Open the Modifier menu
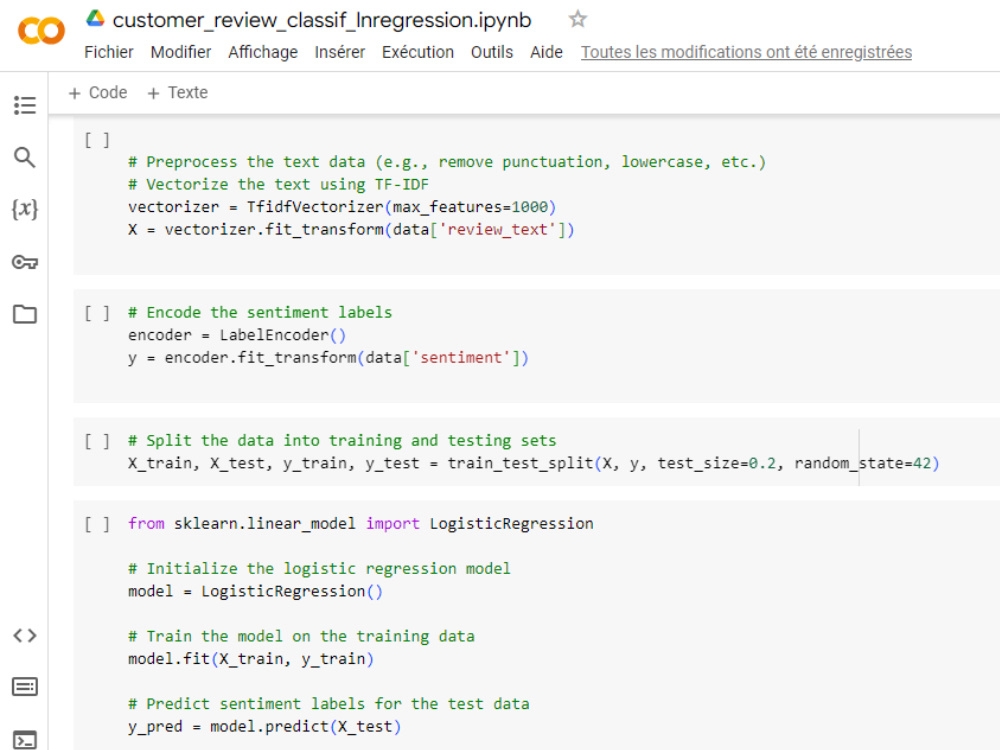The image size is (1000, 750). tap(180, 52)
